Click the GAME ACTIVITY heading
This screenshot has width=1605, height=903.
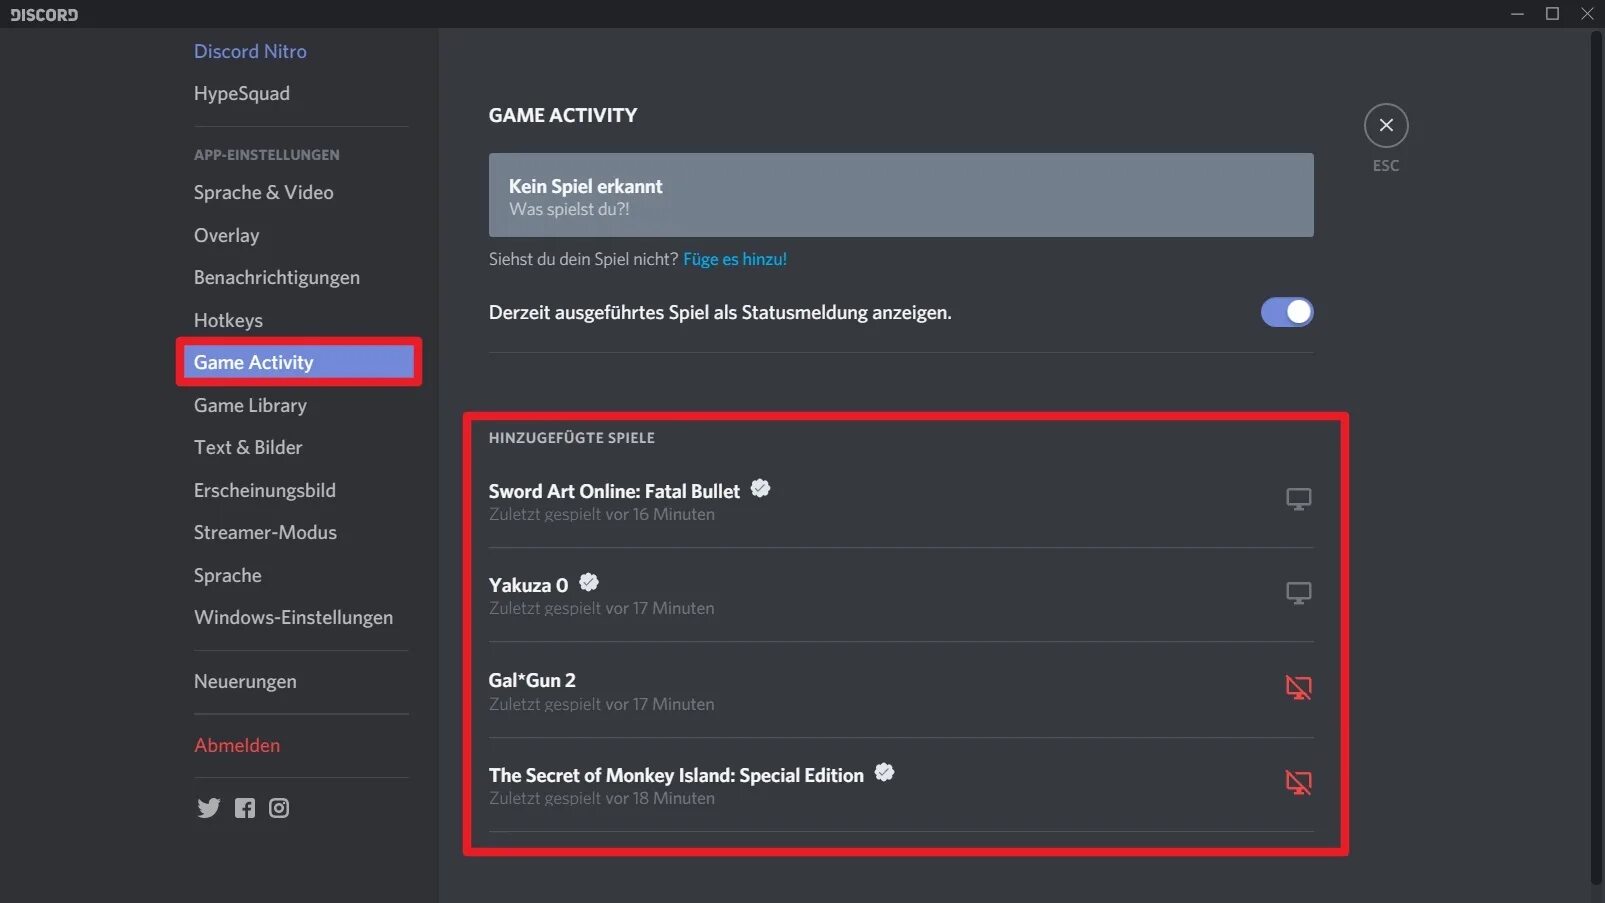[x=563, y=115]
